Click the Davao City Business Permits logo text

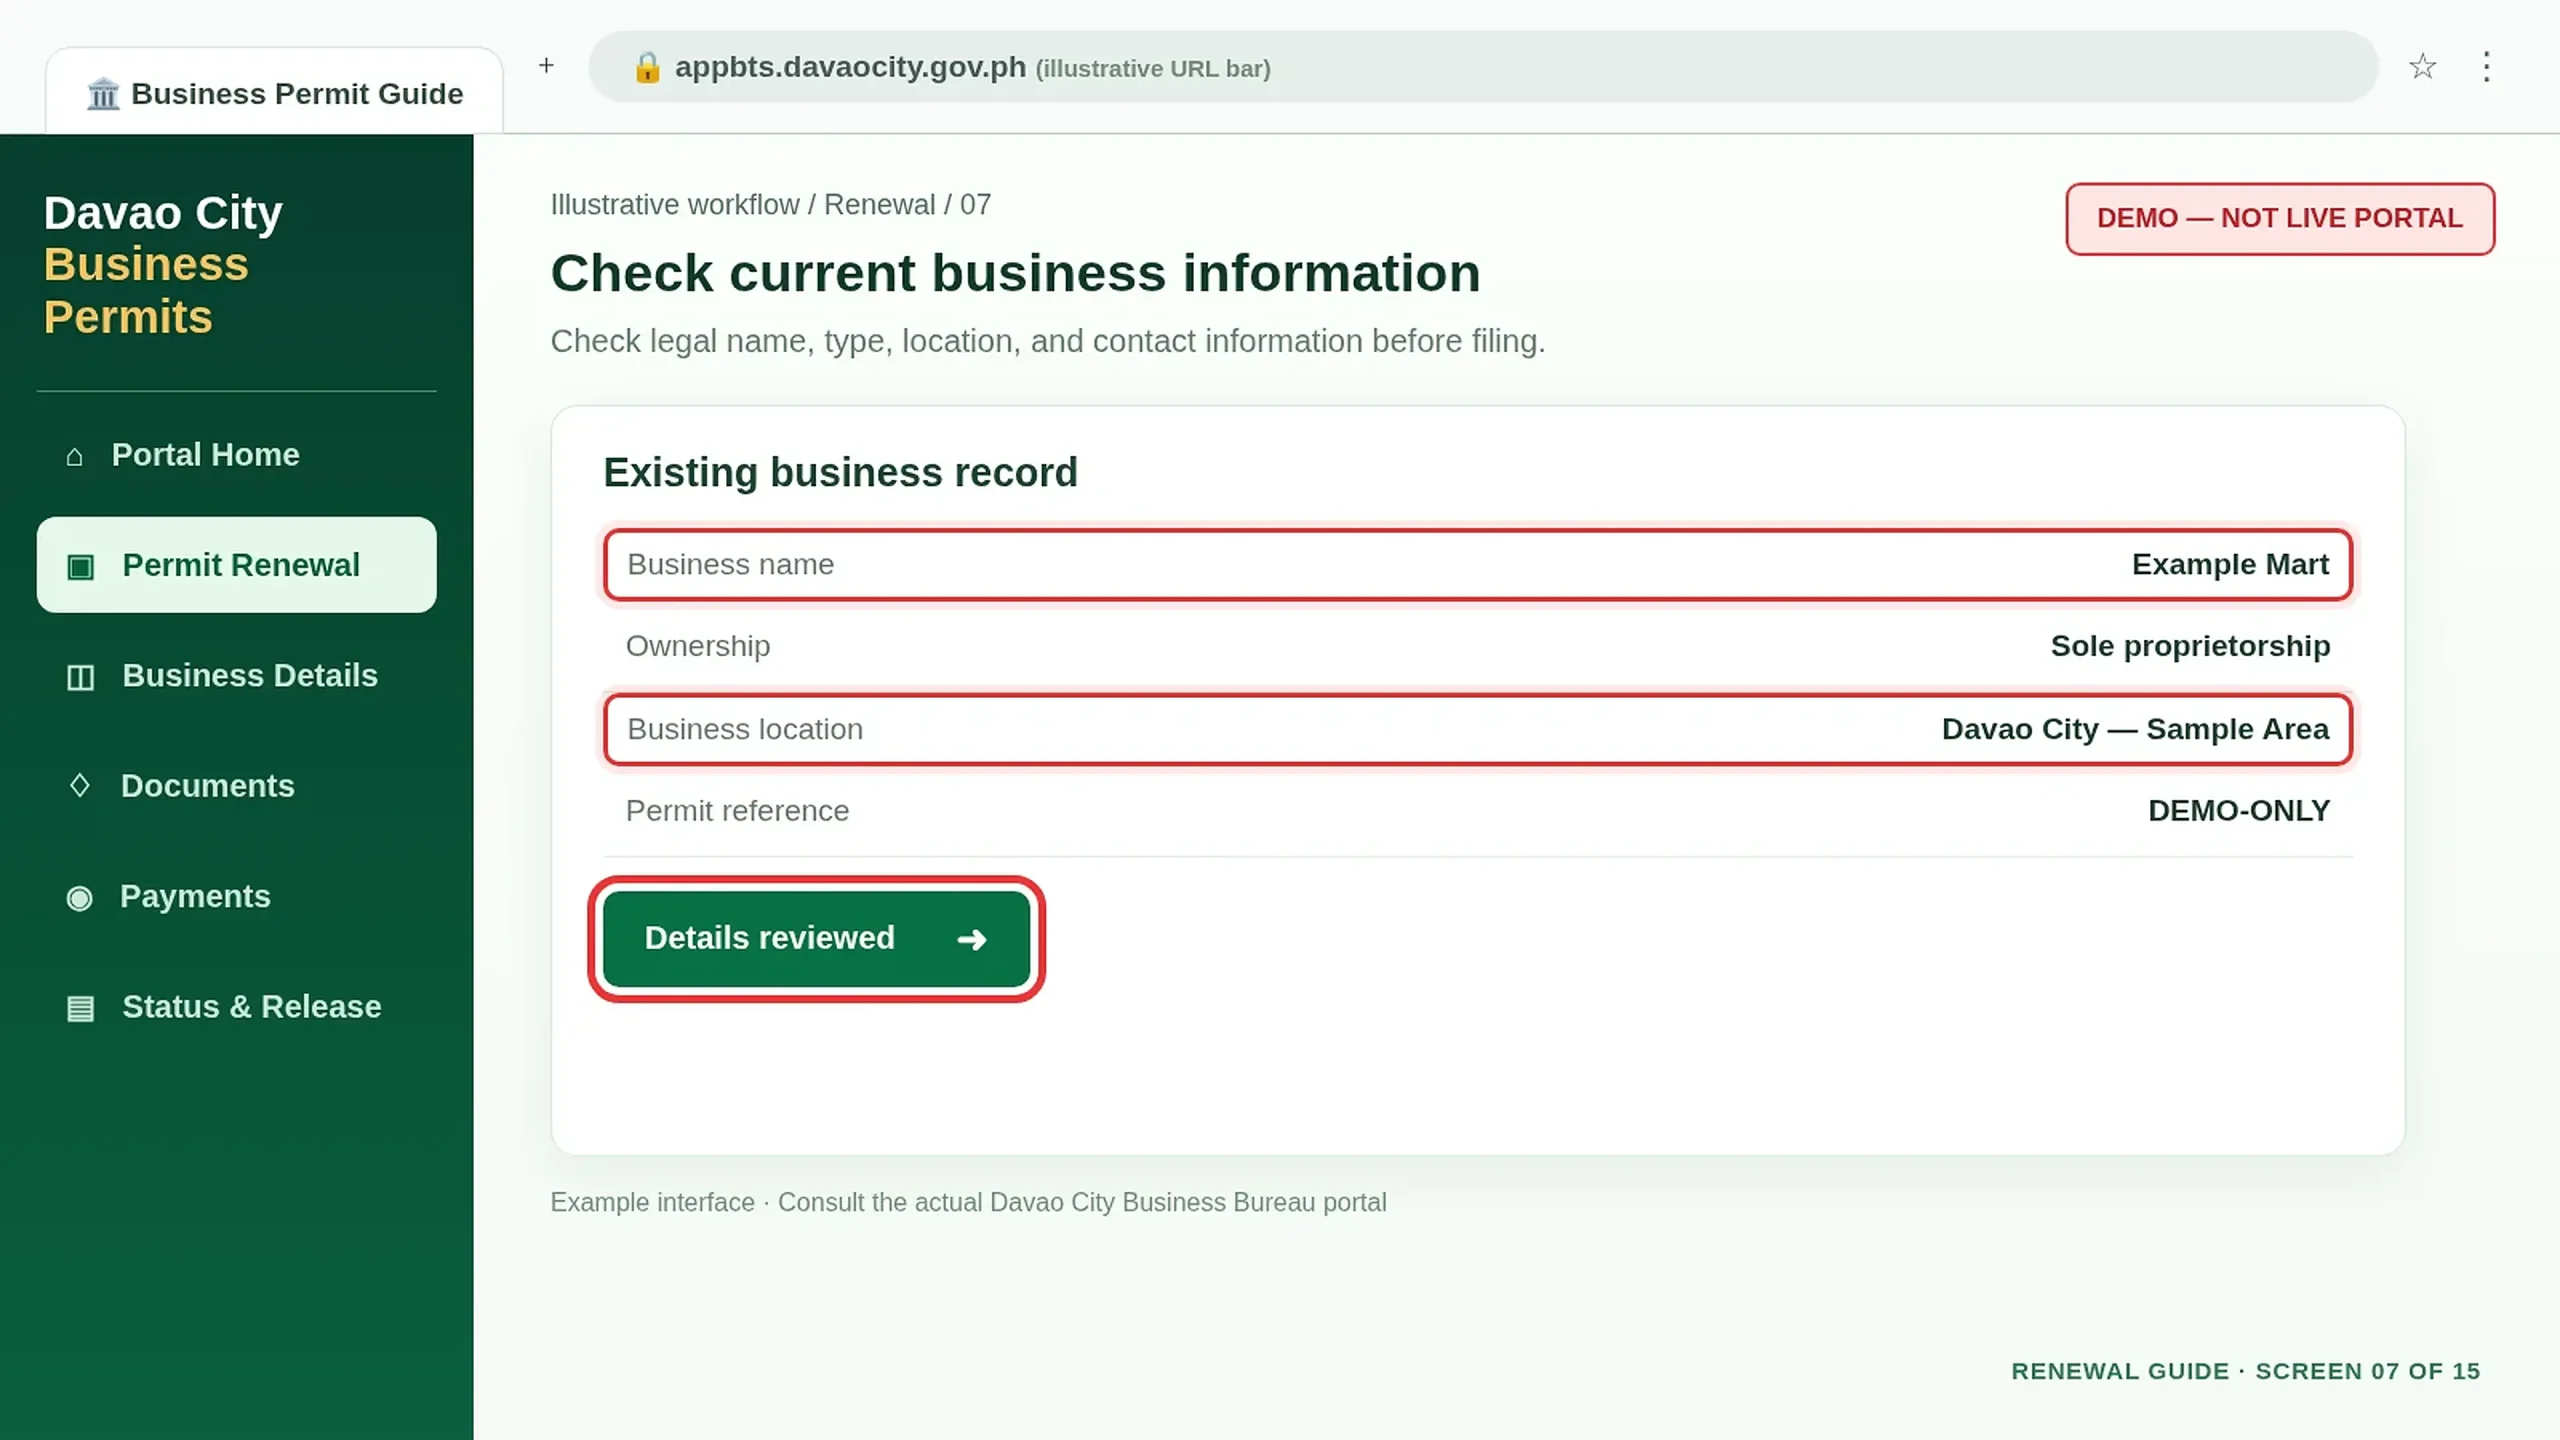(163, 265)
